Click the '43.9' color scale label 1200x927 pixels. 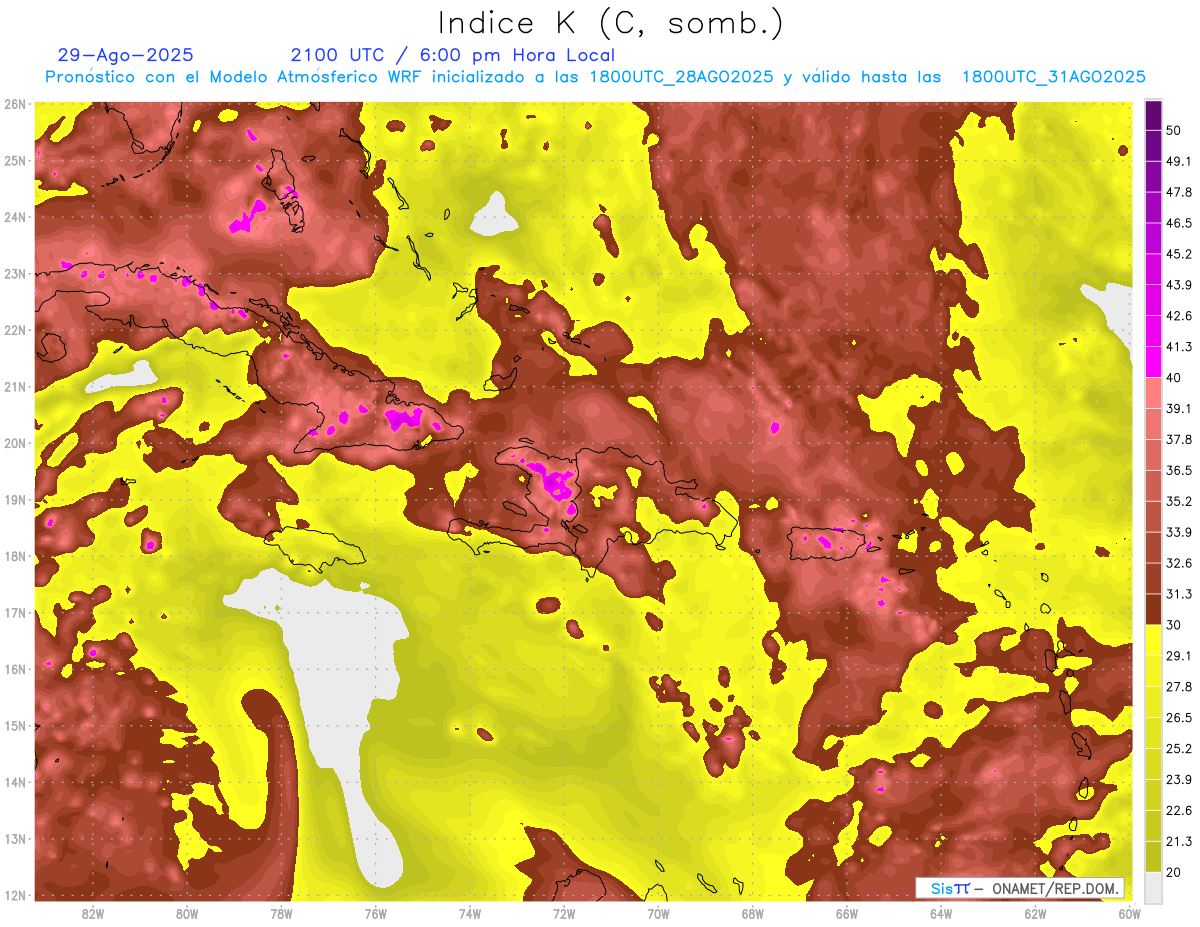coord(1179,285)
